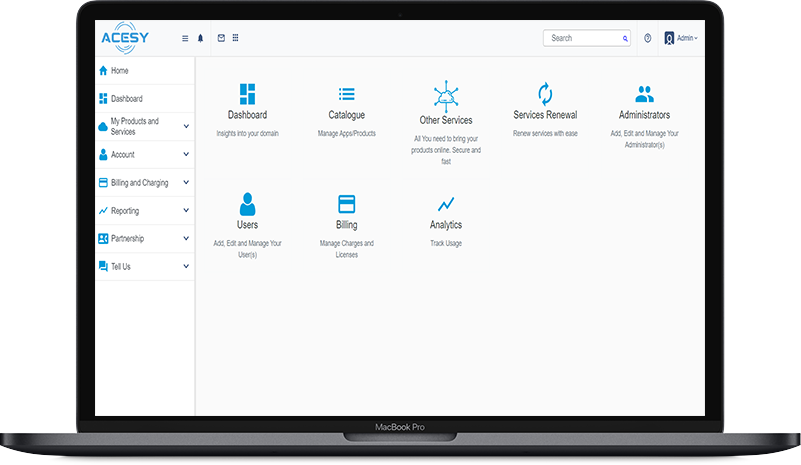The height and width of the screenshot is (465, 801).
Task: Open the Admin user dropdown
Action: 681,38
